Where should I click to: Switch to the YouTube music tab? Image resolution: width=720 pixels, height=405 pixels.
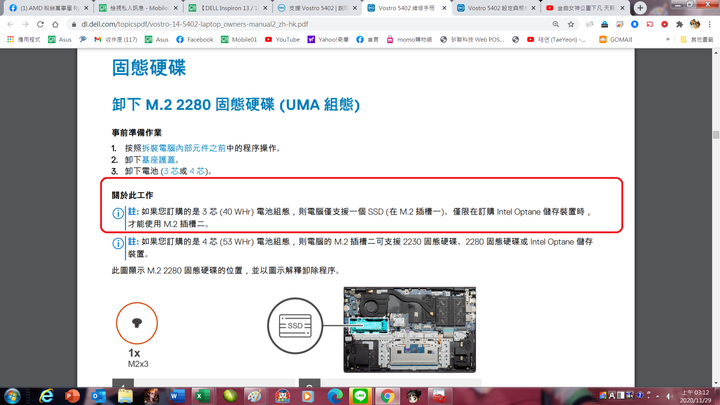[585, 8]
